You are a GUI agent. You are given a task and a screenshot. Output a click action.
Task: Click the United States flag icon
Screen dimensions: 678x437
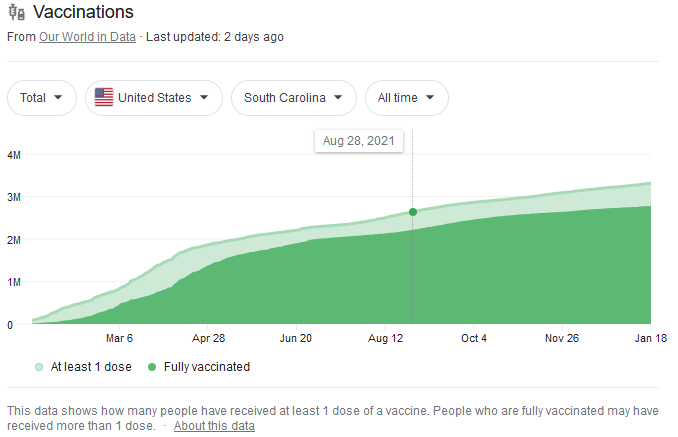pyautogui.click(x=103, y=98)
